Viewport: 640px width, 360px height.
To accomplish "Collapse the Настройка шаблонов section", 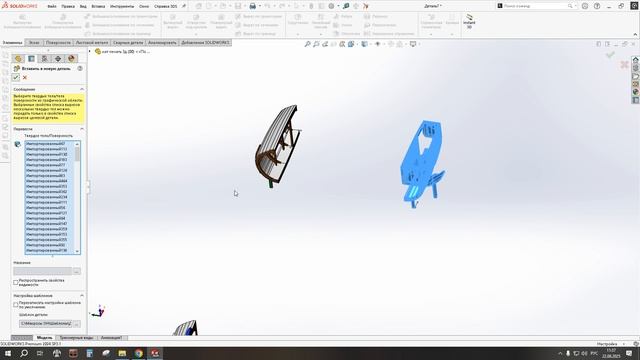I will click(x=82, y=296).
